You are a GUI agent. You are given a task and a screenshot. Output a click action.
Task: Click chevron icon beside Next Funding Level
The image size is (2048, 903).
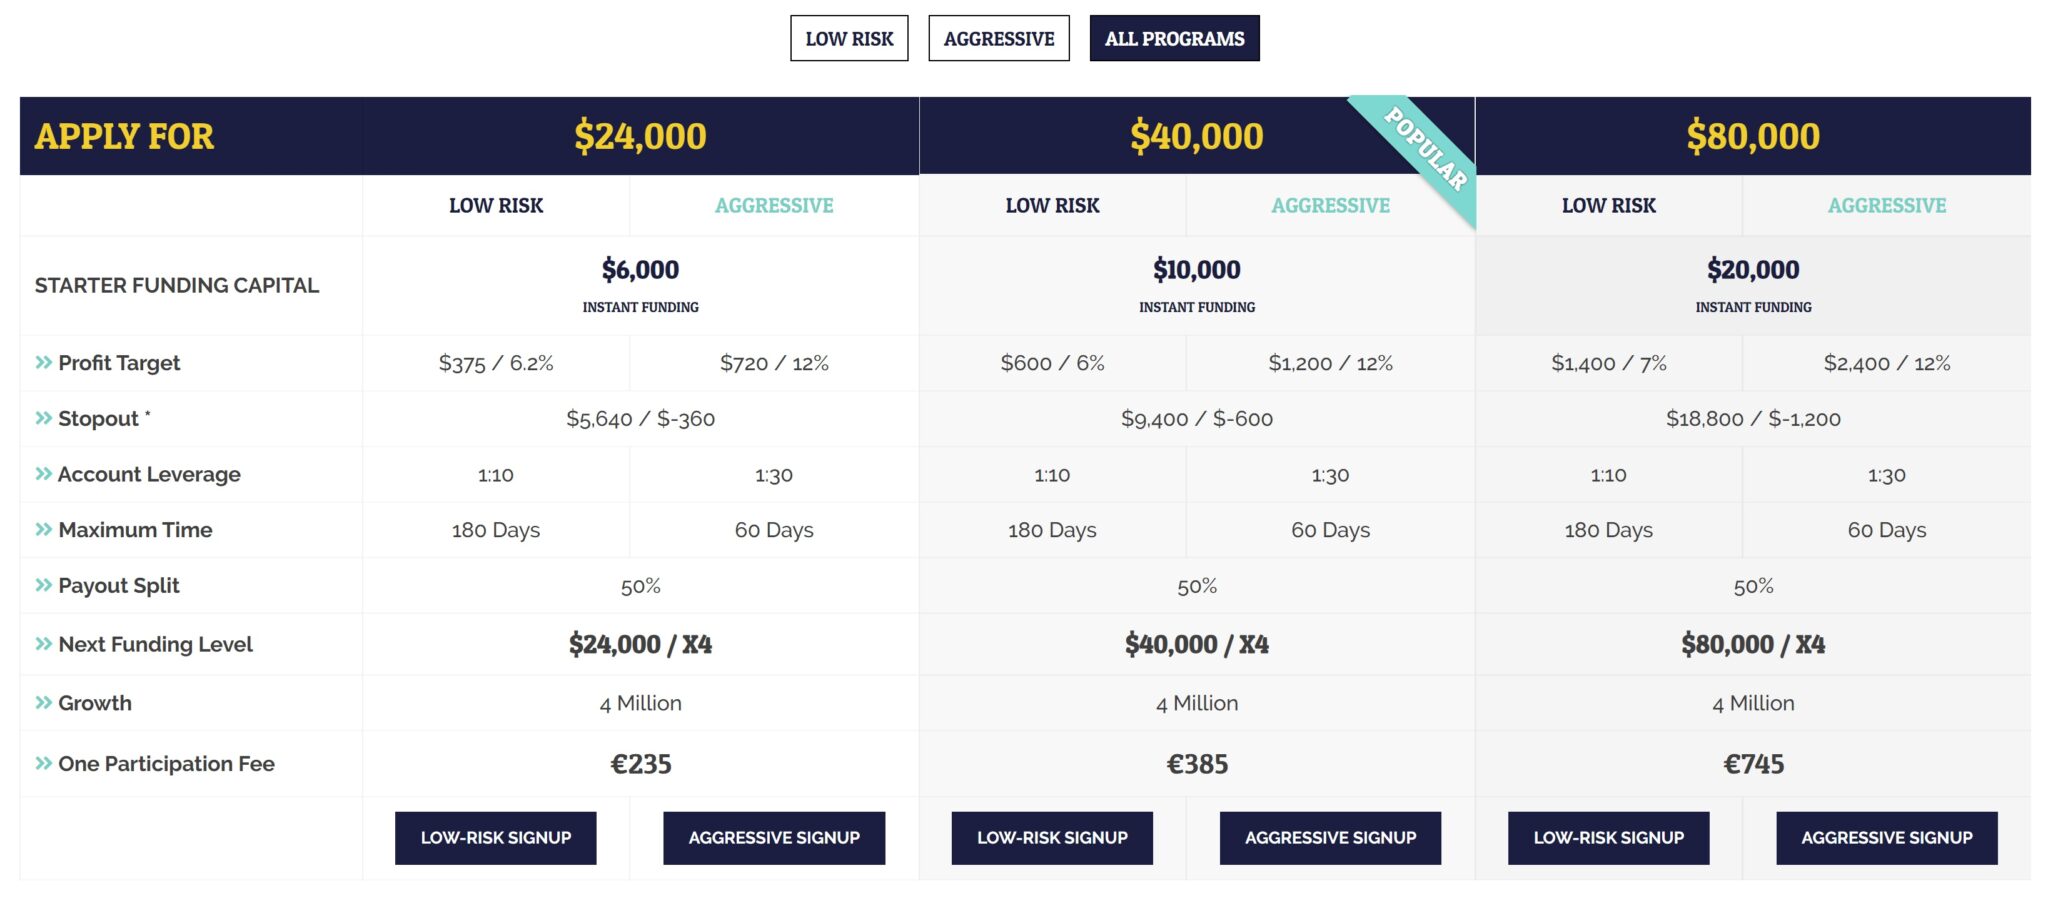pyautogui.click(x=43, y=644)
